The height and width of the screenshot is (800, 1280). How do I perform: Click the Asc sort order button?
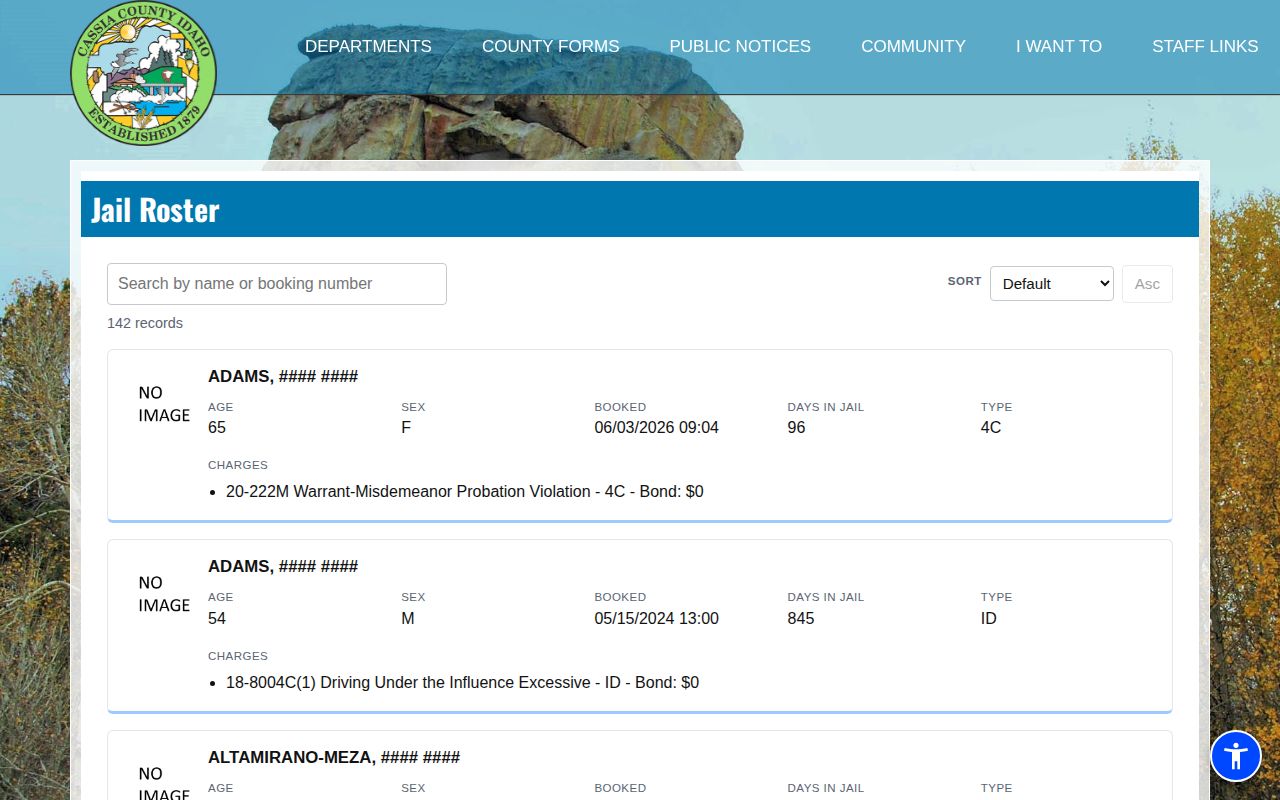(x=1147, y=284)
